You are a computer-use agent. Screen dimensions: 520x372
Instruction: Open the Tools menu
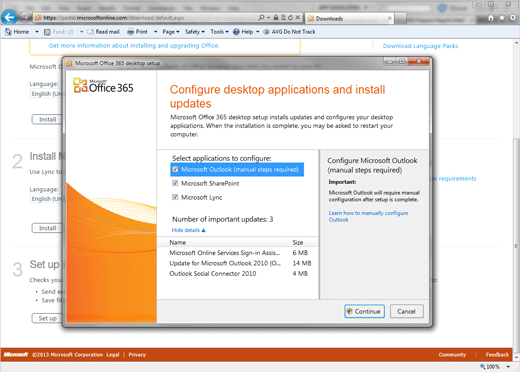pyautogui.click(x=219, y=32)
